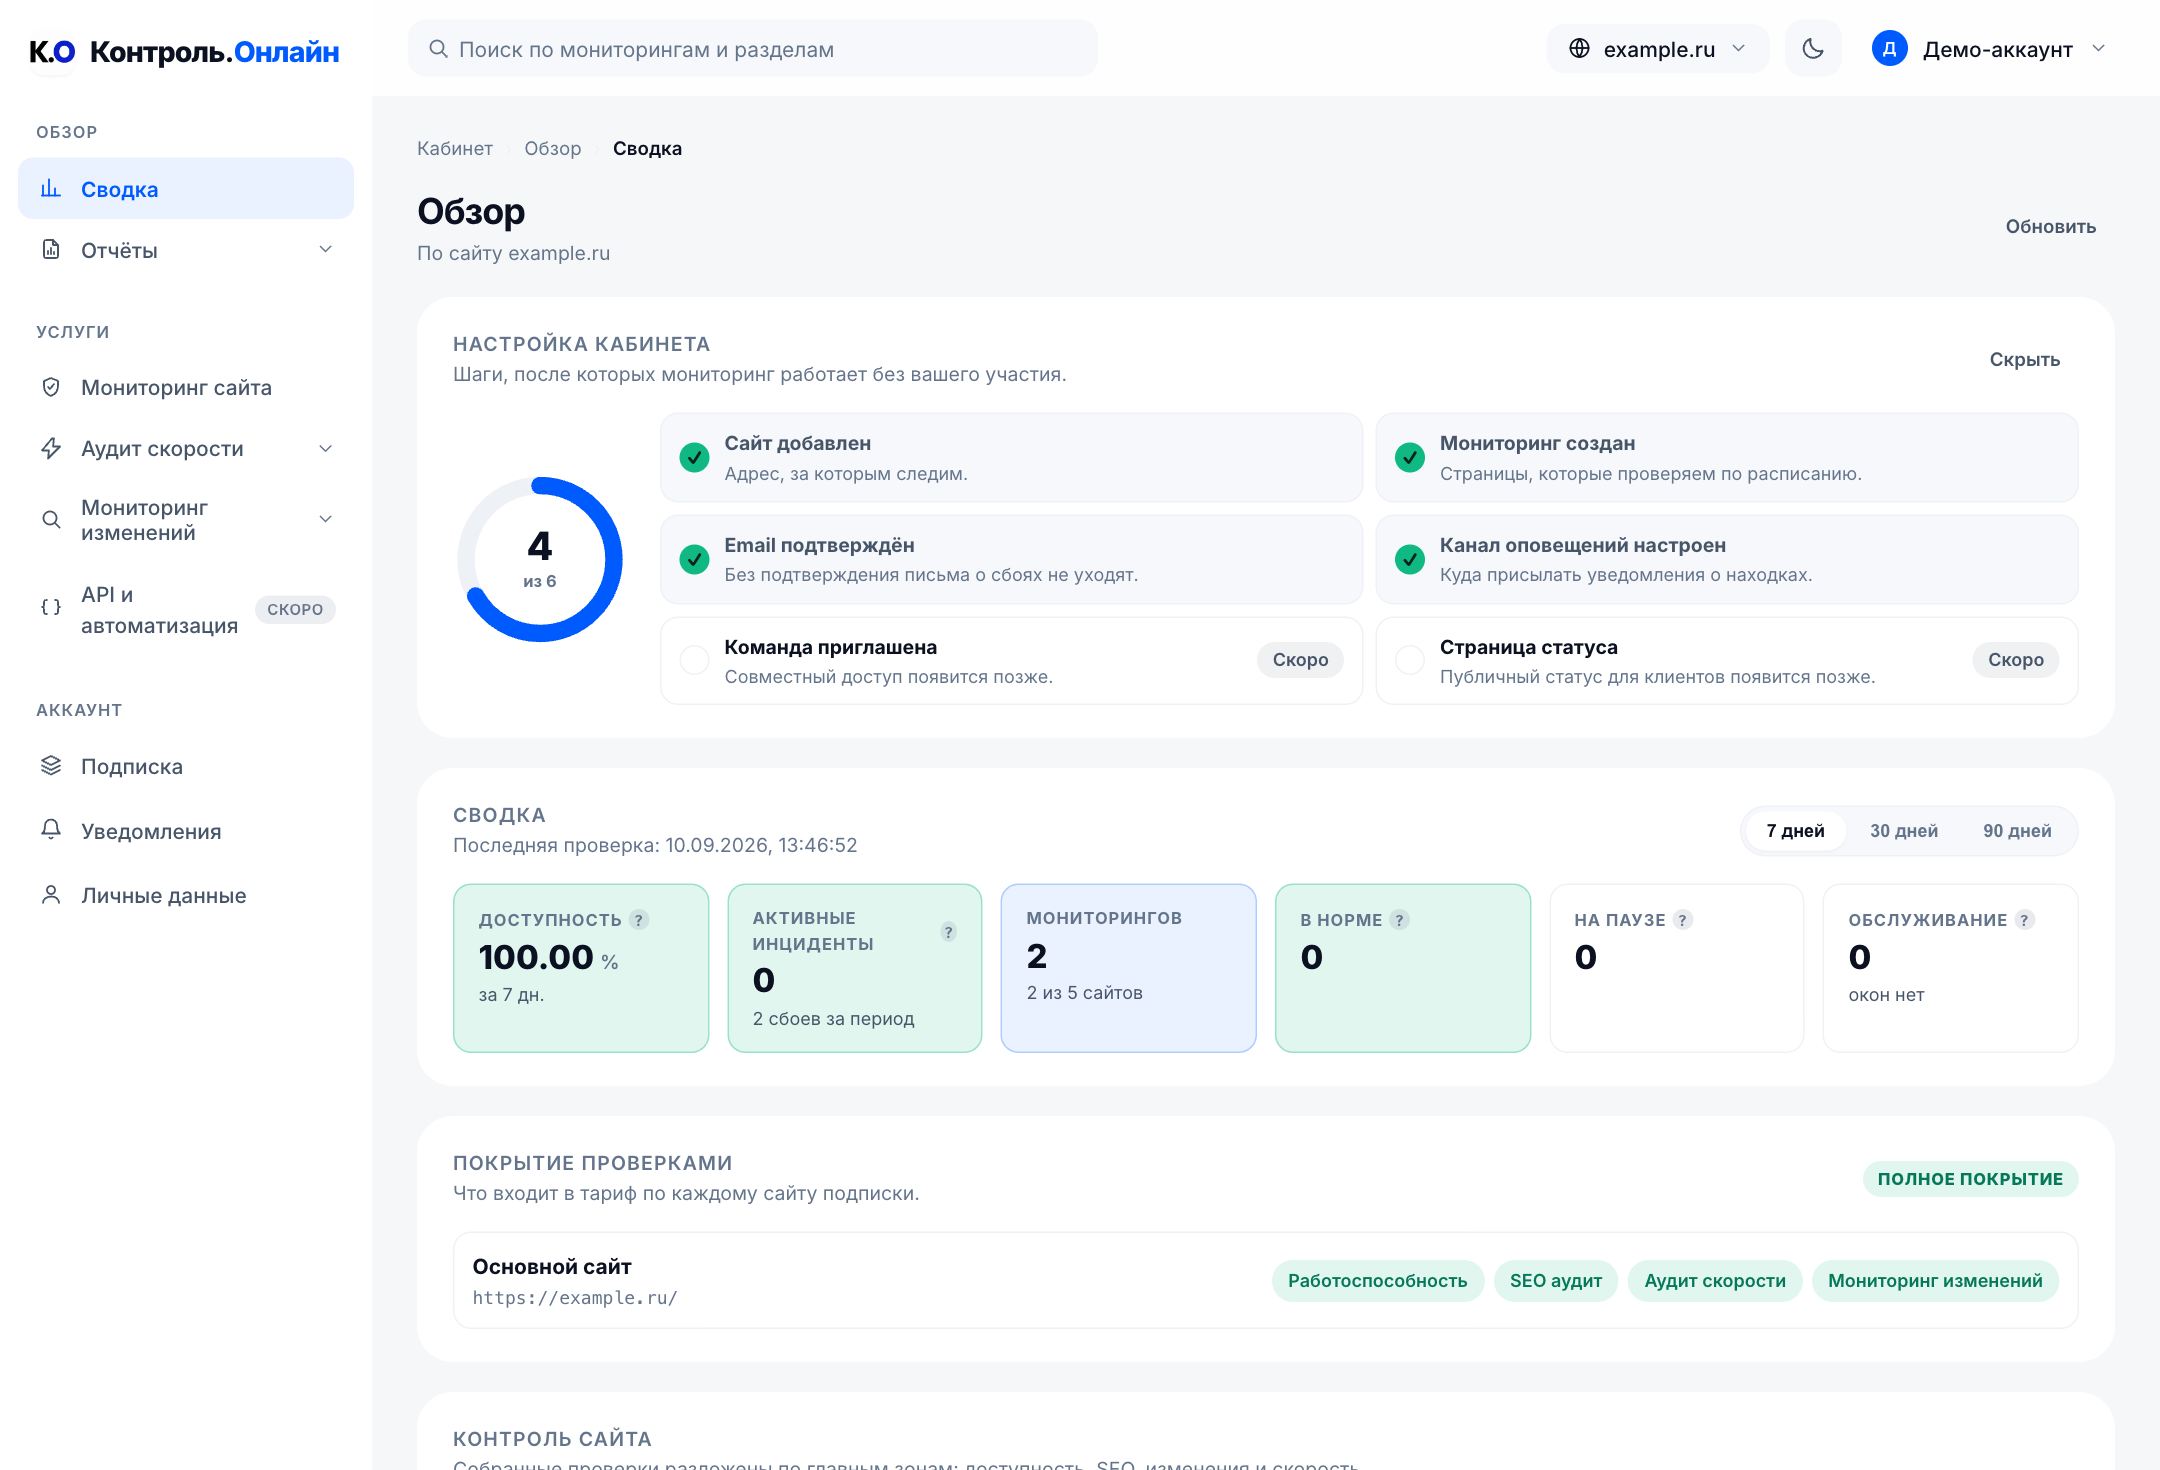Open Личные данные page

(186, 895)
